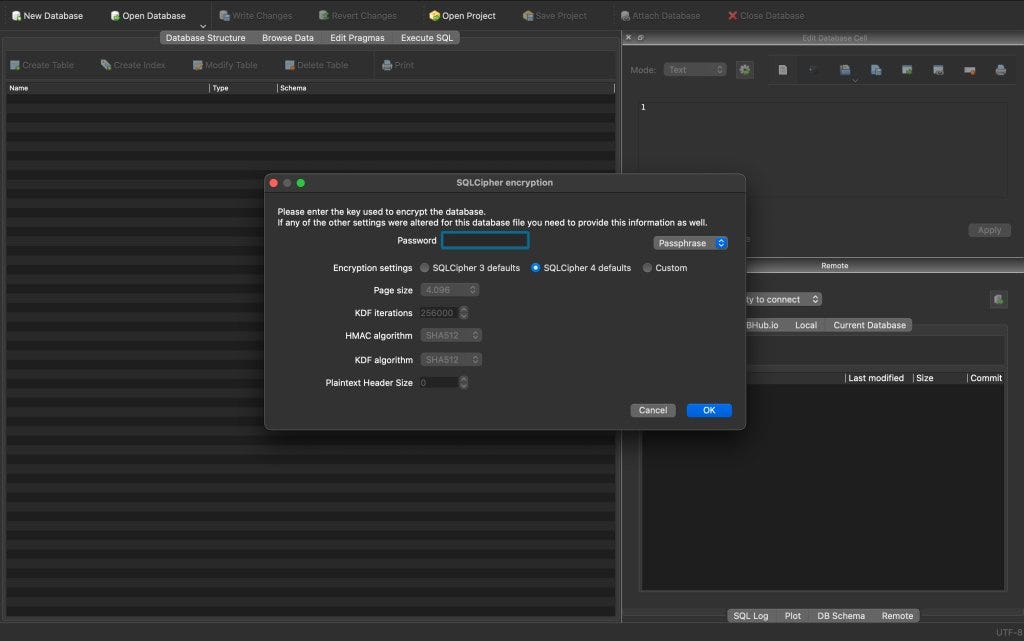Open the Passphrase type dropdown

pyautogui.click(x=691, y=242)
